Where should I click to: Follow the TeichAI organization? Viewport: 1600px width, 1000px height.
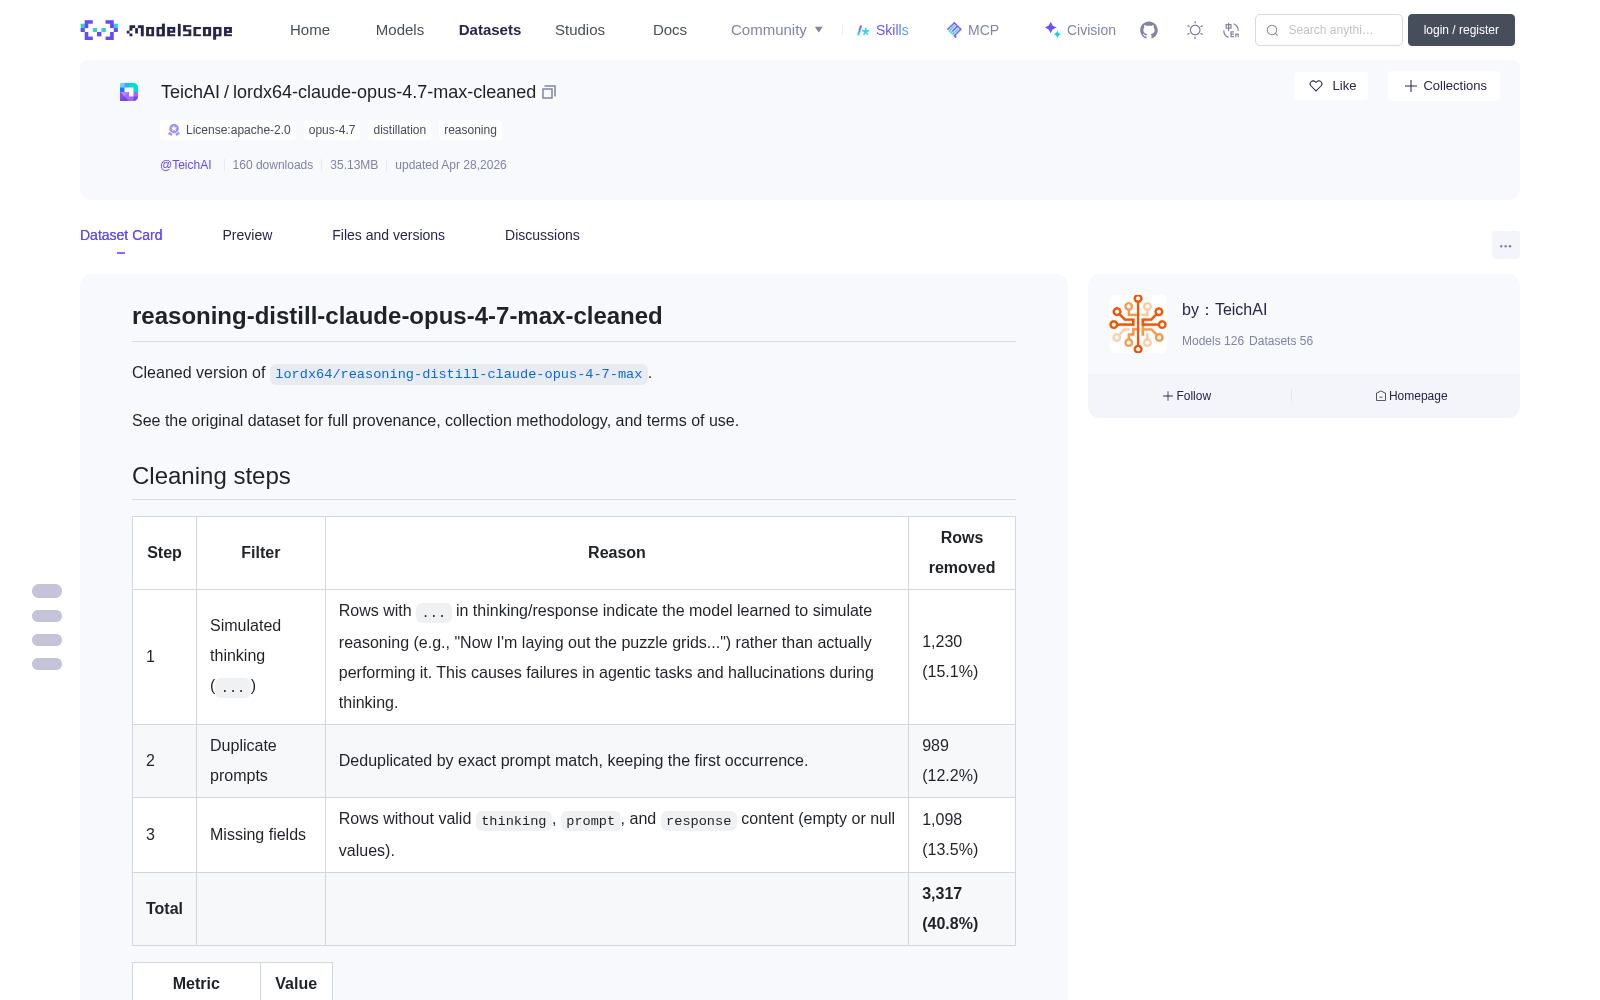(x=1187, y=396)
